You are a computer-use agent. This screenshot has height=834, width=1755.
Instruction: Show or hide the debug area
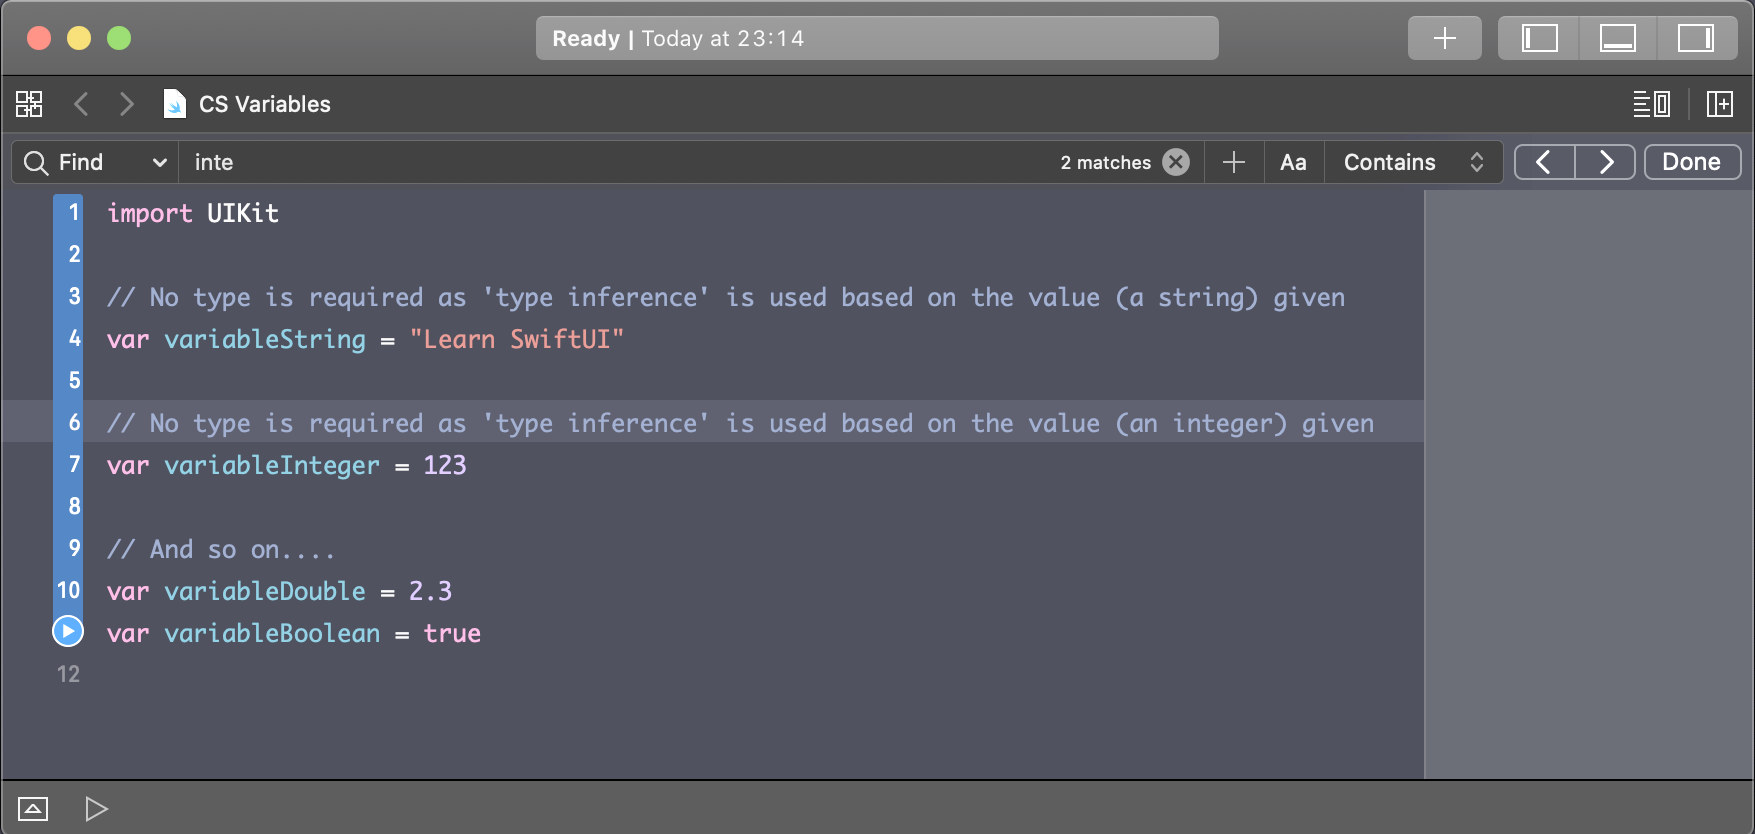(33, 808)
